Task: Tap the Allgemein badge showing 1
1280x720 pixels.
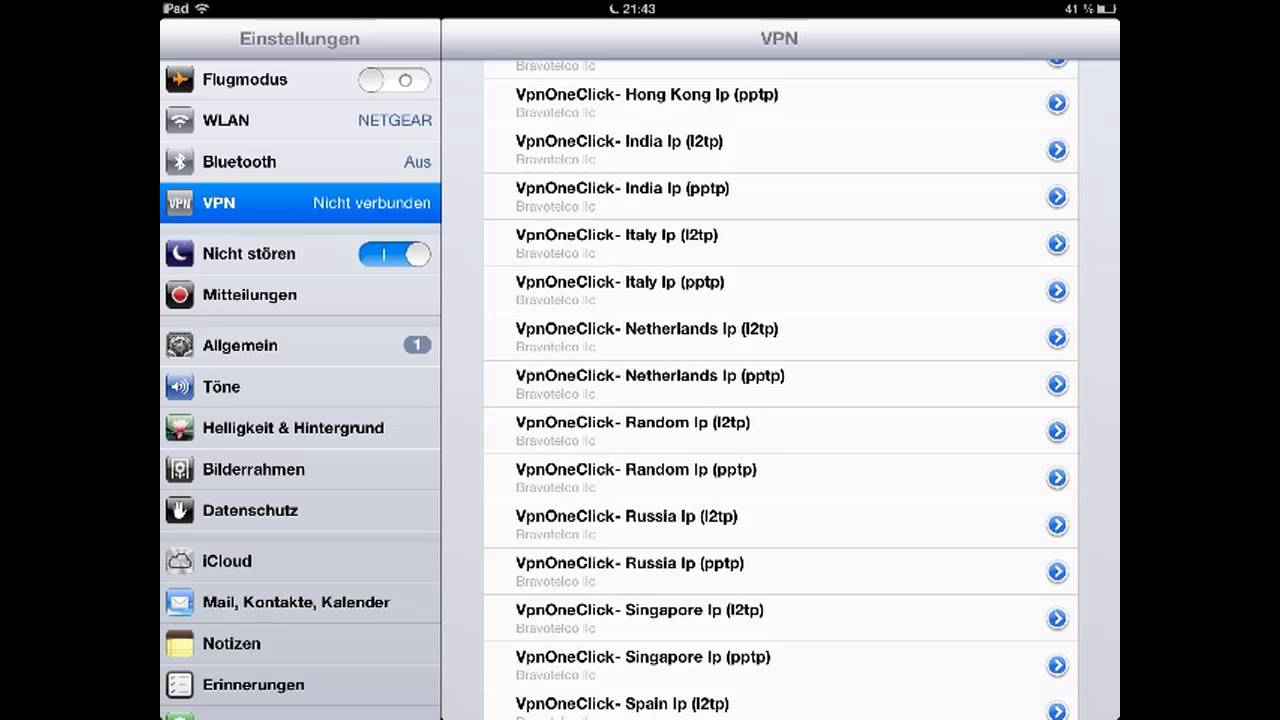Action: [x=417, y=345]
